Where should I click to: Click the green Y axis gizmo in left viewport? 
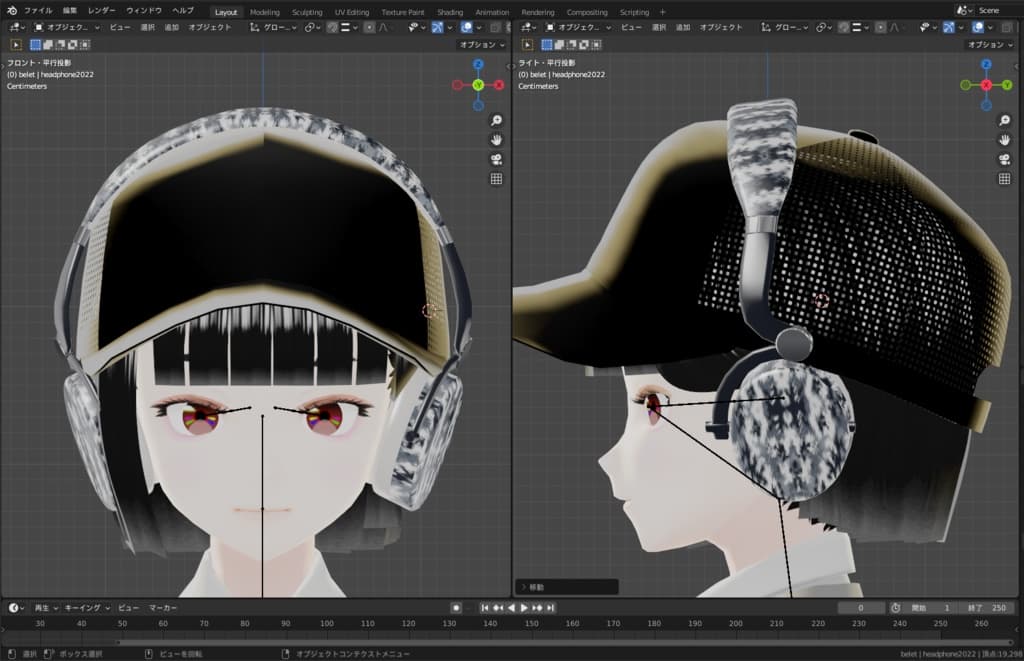coord(478,85)
